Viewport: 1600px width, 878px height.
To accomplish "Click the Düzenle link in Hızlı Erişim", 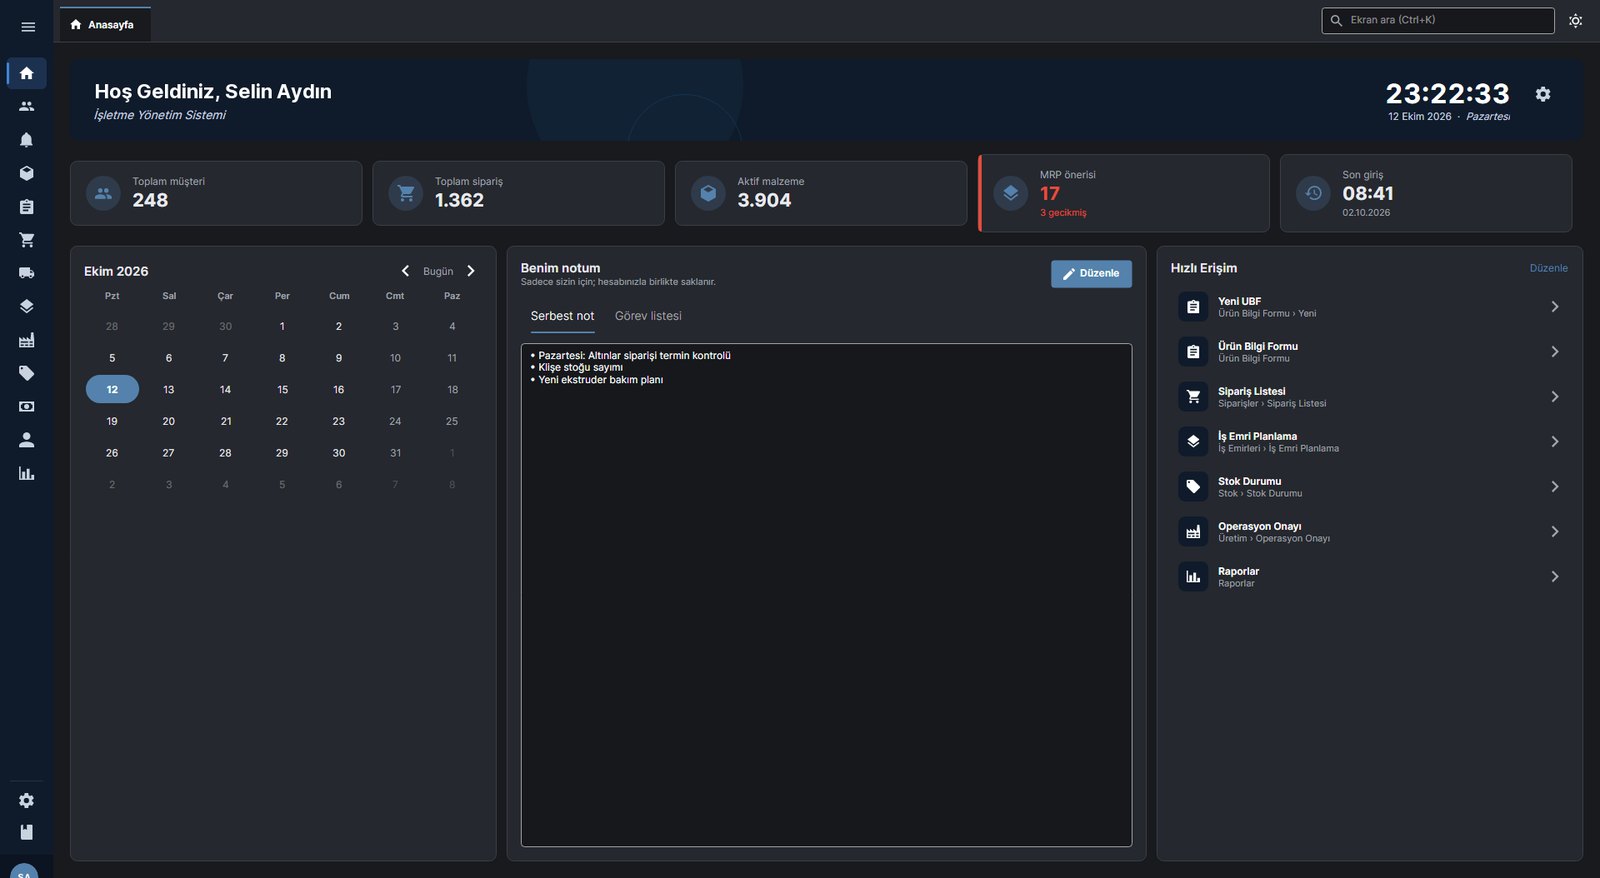I will pos(1549,268).
